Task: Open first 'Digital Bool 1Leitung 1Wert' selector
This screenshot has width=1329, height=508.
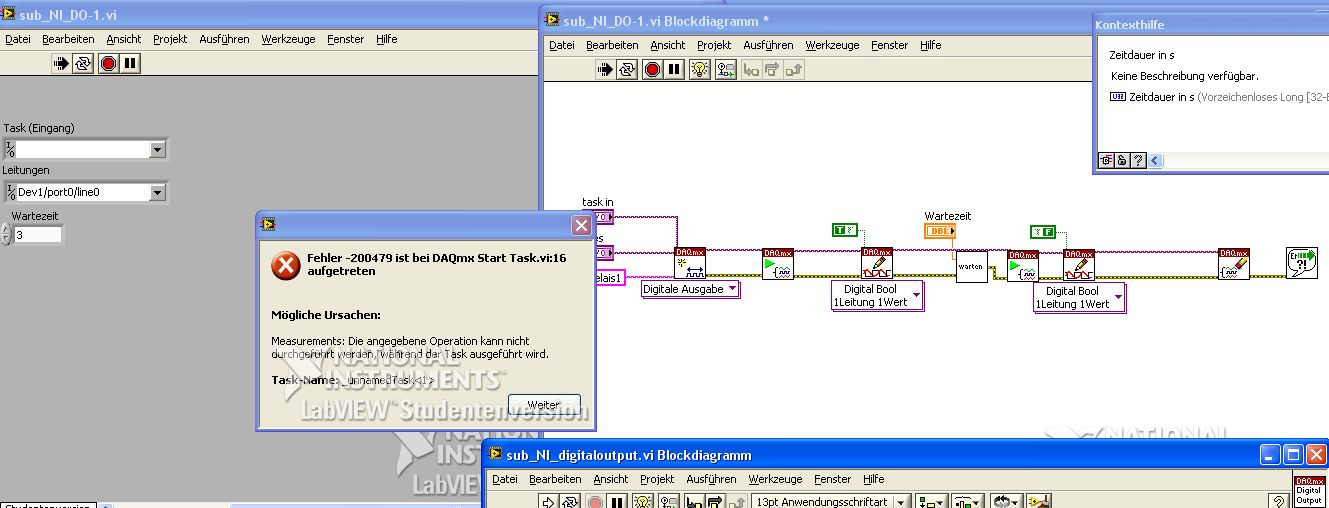Action: point(877,295)
